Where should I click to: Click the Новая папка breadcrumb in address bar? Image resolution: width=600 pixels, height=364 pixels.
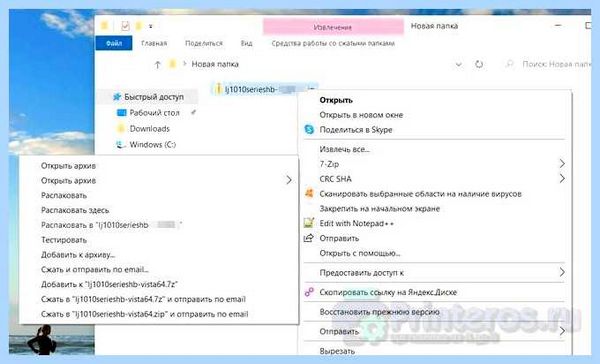pos(215,64)
